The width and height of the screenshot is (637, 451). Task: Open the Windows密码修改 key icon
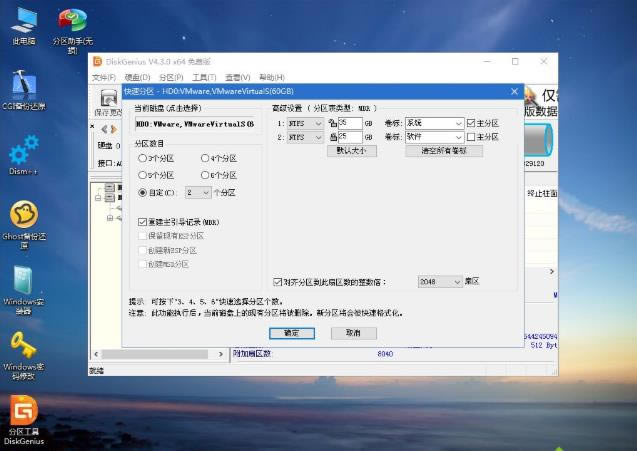pyautogui.click(x=24, y=355)
